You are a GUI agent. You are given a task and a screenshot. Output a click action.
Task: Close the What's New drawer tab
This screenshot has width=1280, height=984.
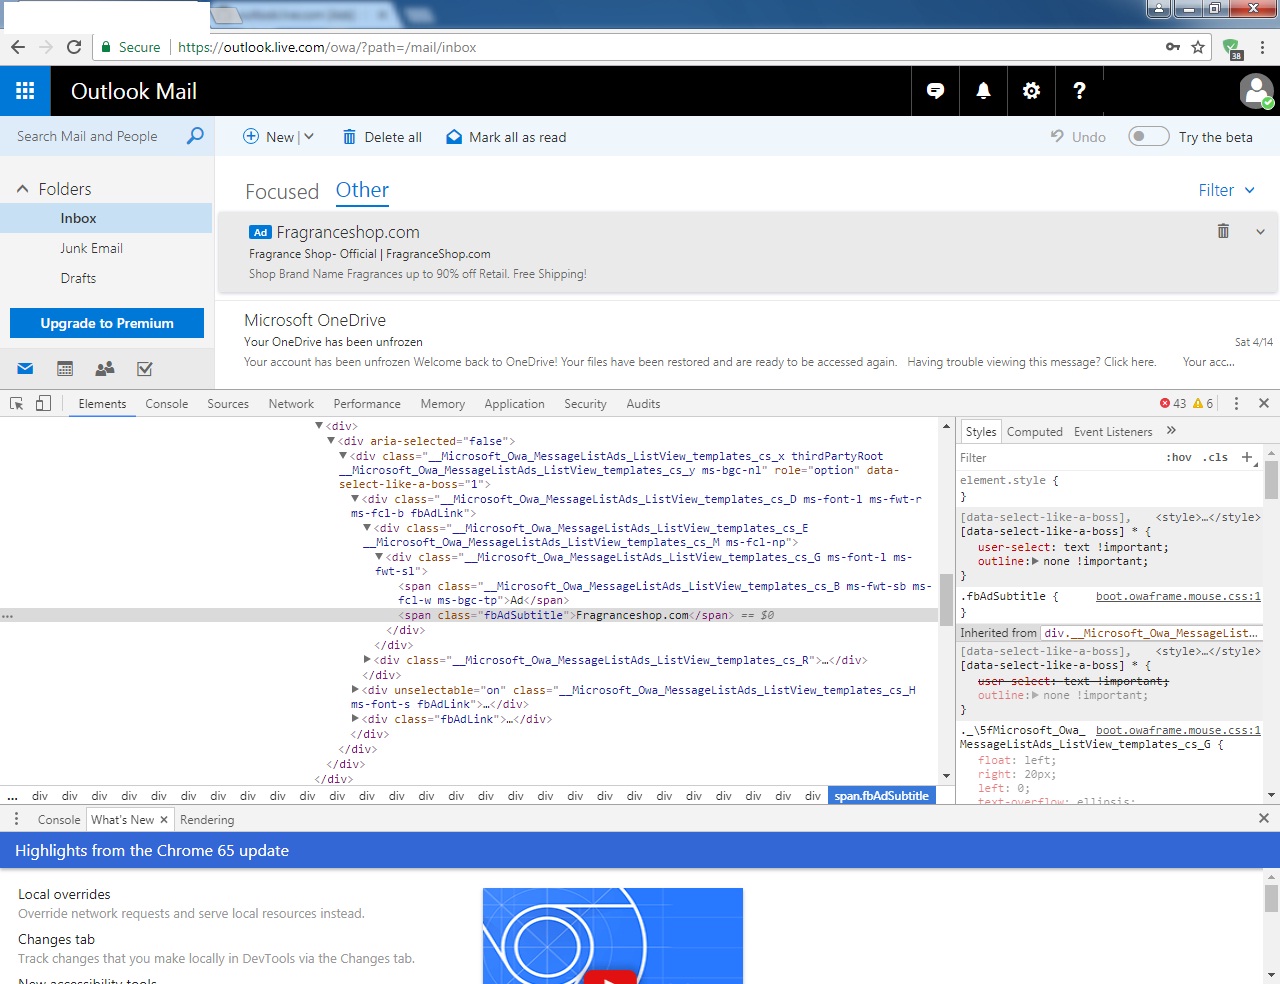tap(164, 819)
